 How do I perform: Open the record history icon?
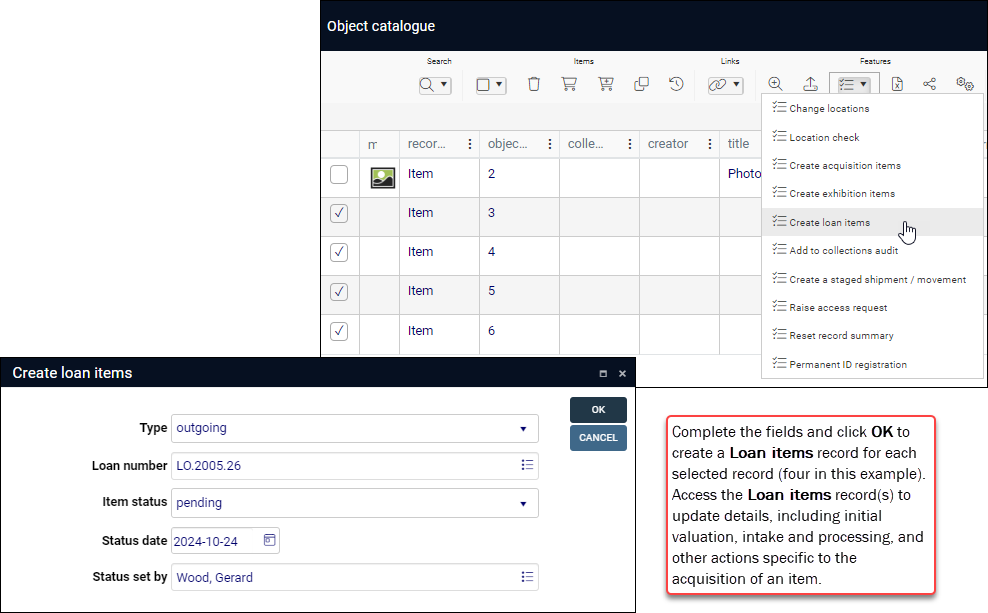[676, 84]
